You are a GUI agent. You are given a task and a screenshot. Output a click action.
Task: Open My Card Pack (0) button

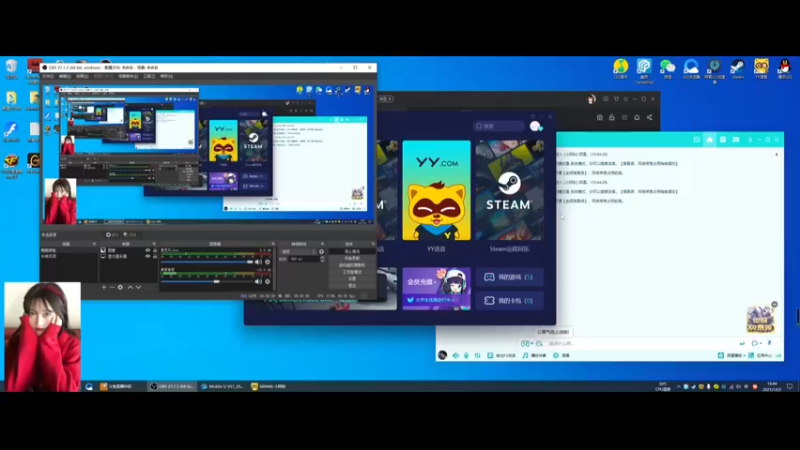(509, 301)
